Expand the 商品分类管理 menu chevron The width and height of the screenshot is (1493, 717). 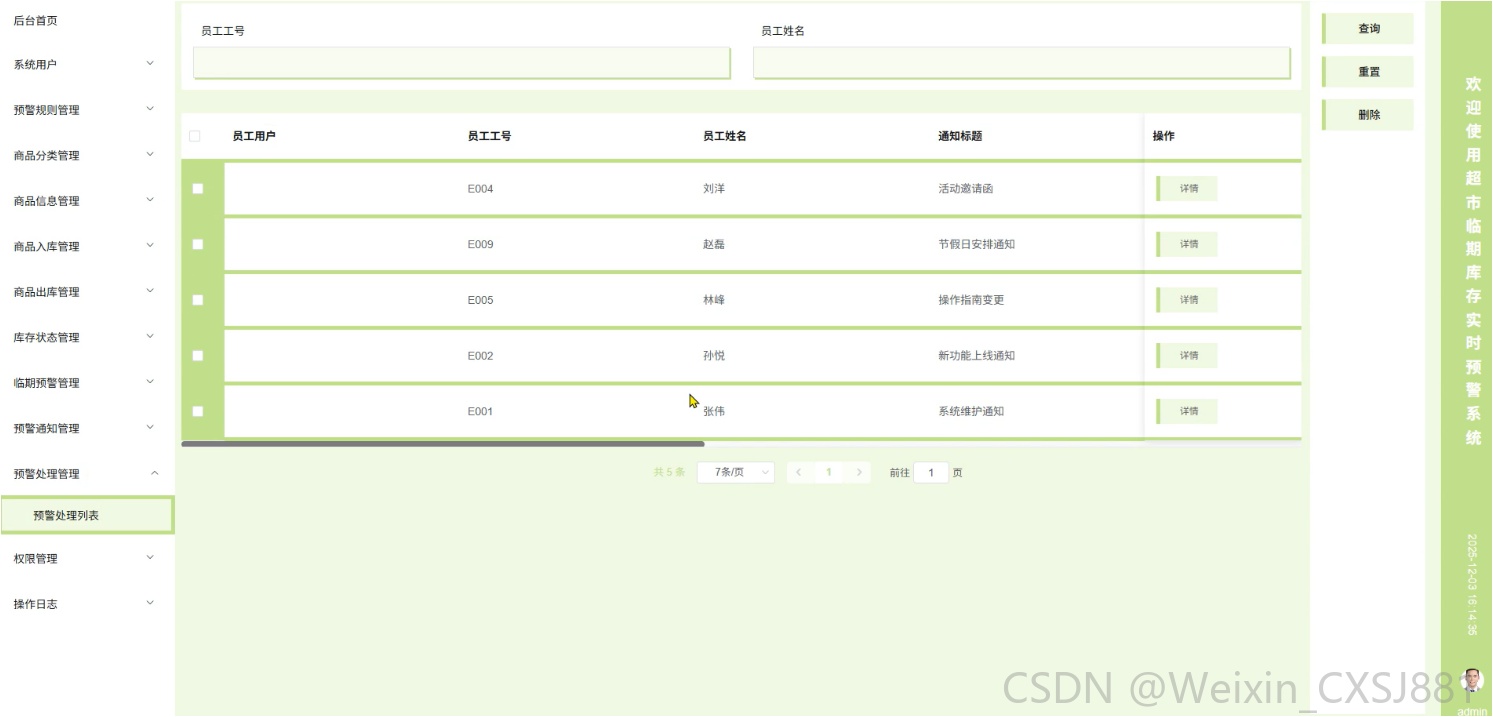click(150, 155)
